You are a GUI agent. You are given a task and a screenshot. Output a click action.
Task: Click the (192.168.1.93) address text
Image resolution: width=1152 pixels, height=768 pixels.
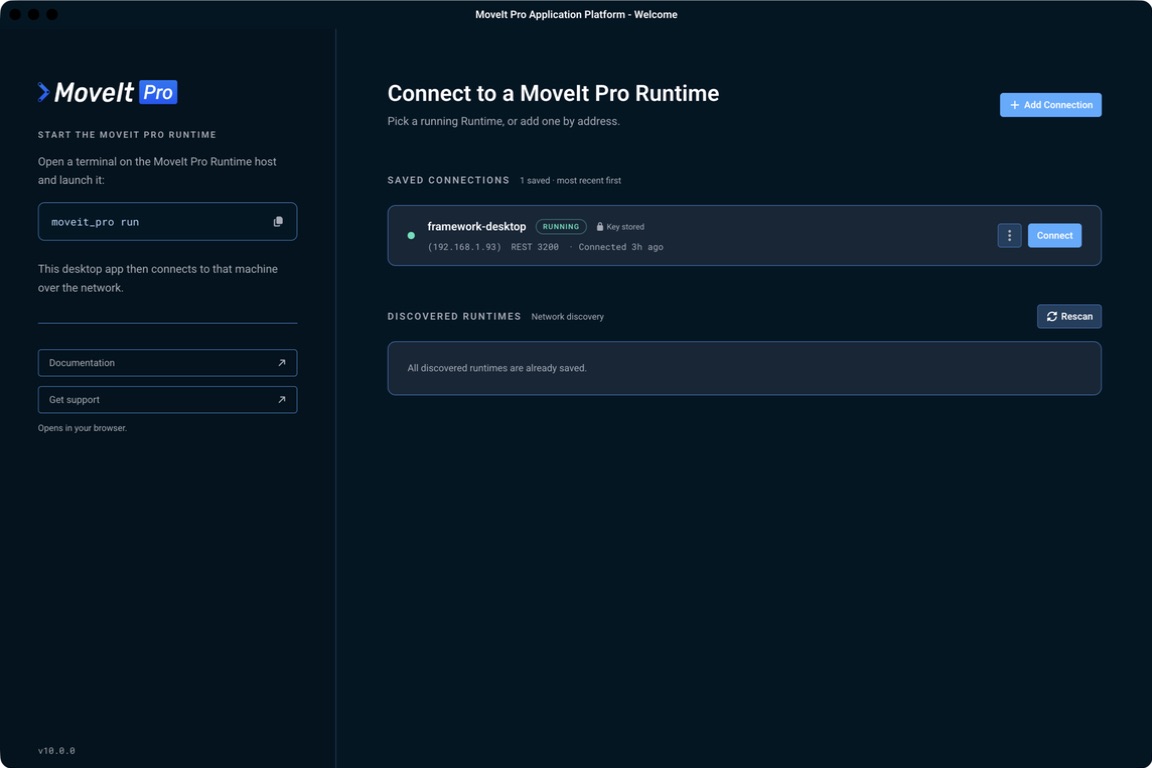(464, 247)
